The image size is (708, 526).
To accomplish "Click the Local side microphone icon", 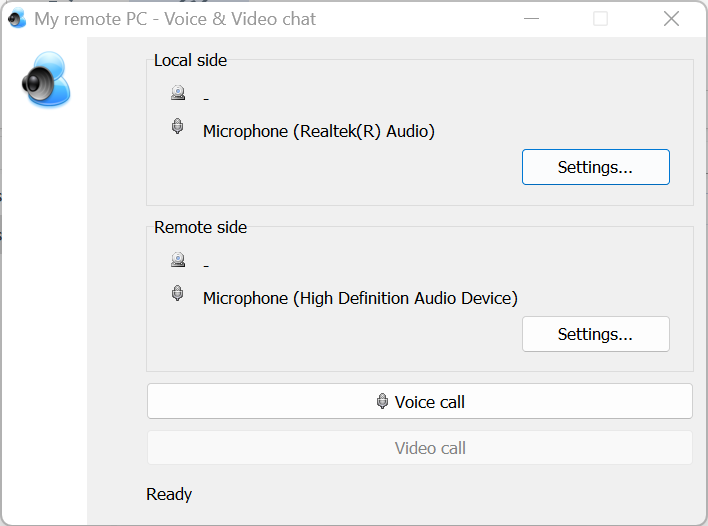I will coord(178,127).
